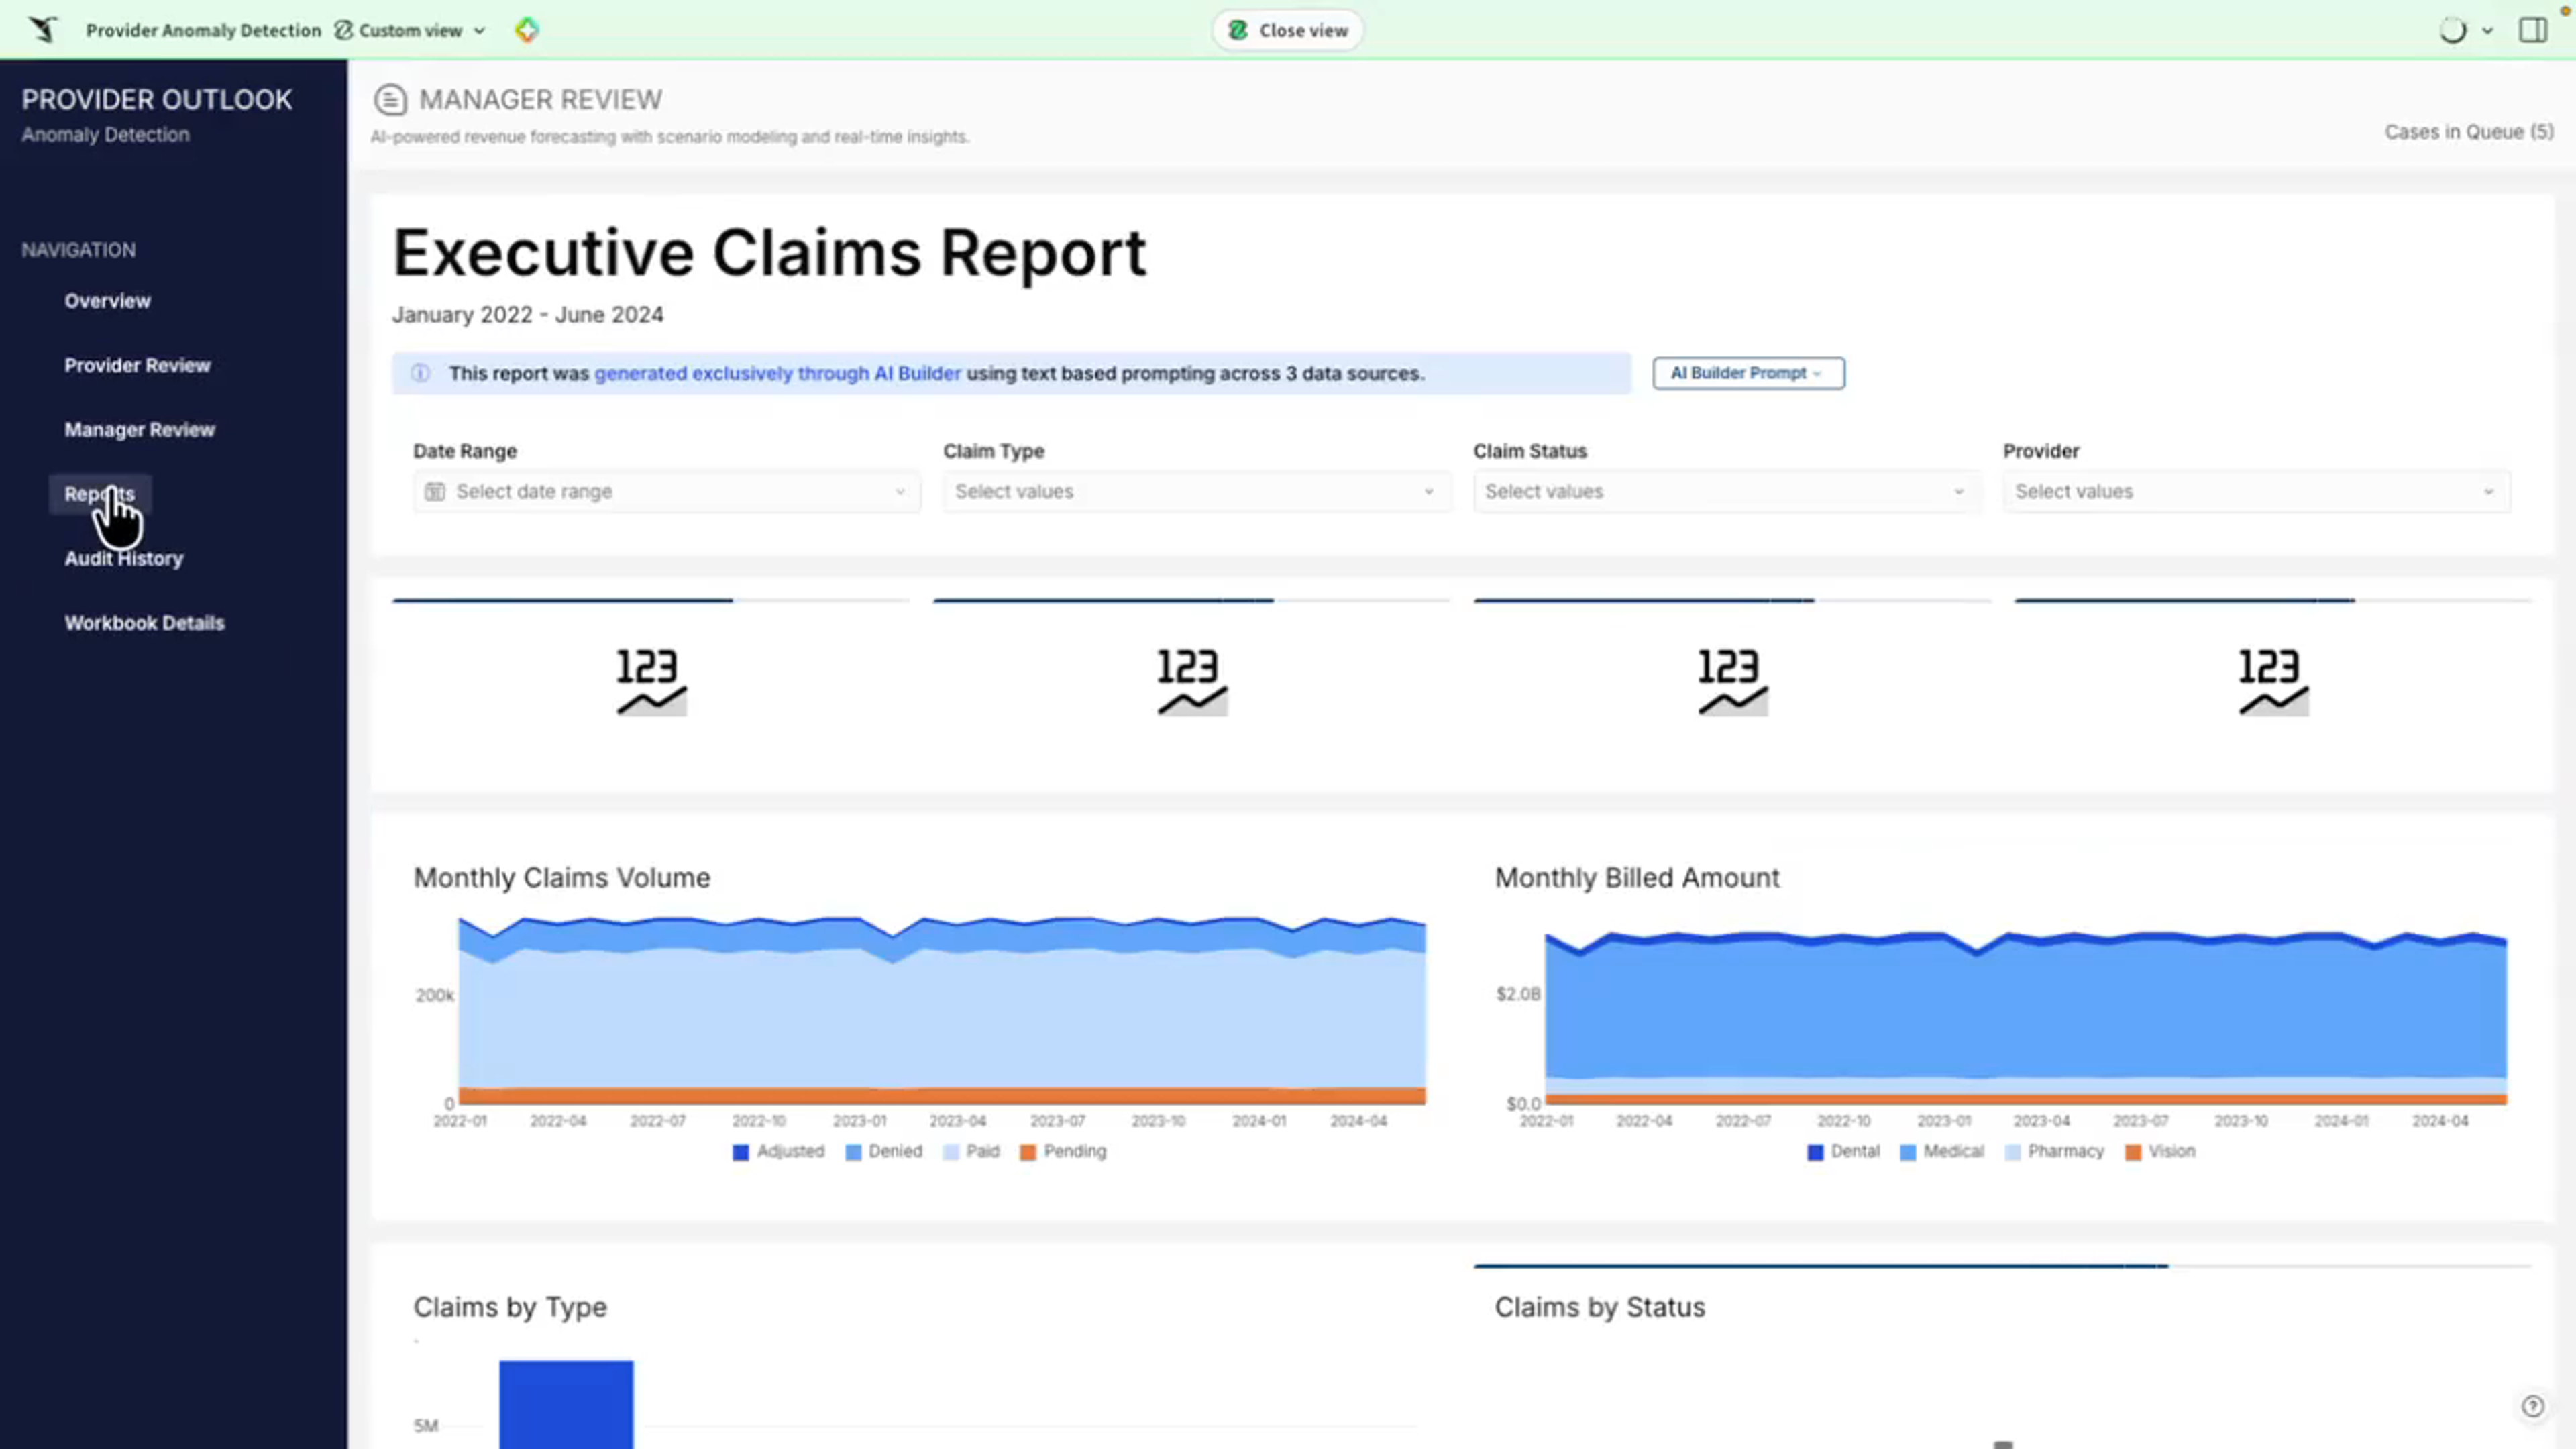The image size is (2576, 1449).
Task: Click the Claims by Type title
Action: pyautogui.click(x=510, y=1307)
